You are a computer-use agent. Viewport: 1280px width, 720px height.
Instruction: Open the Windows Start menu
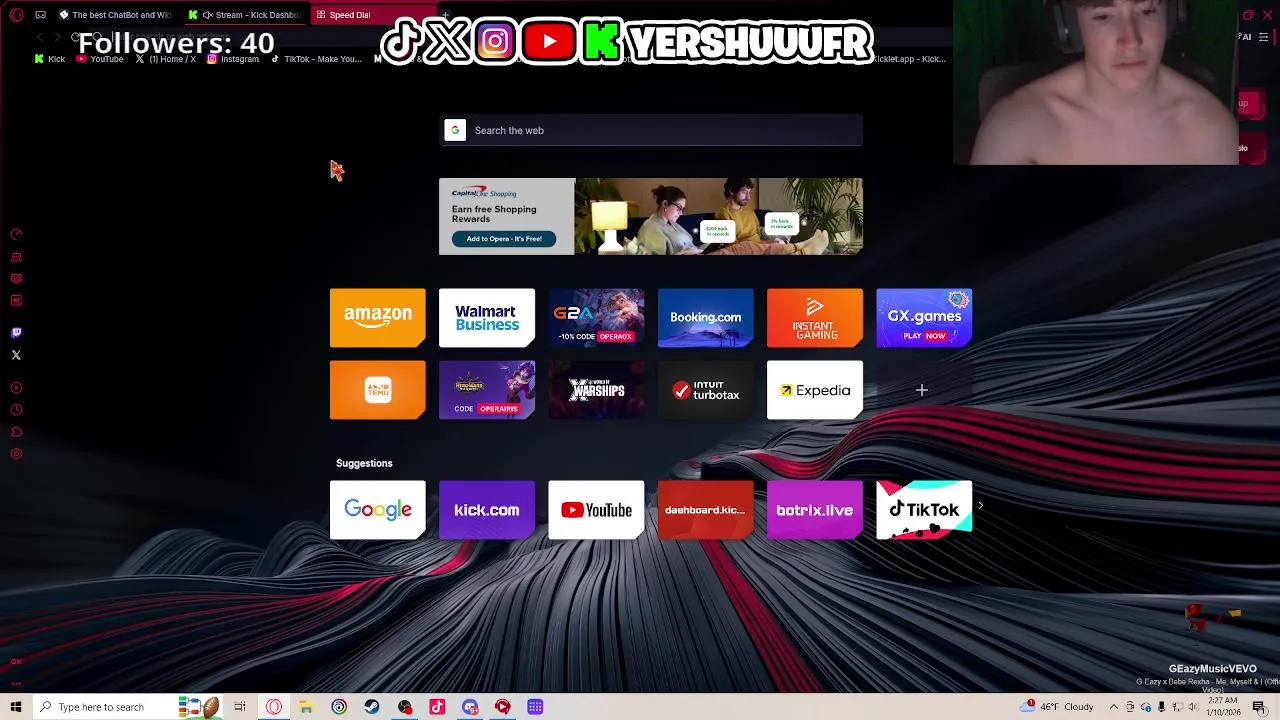15,707
